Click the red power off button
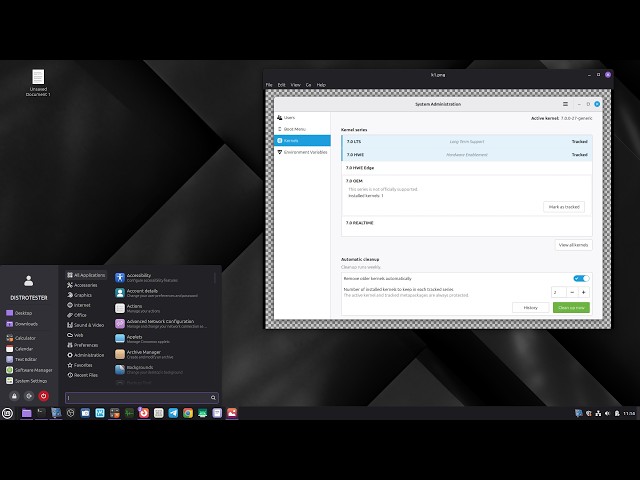Screen dimensions: 640x480 (x=44, y=396)
